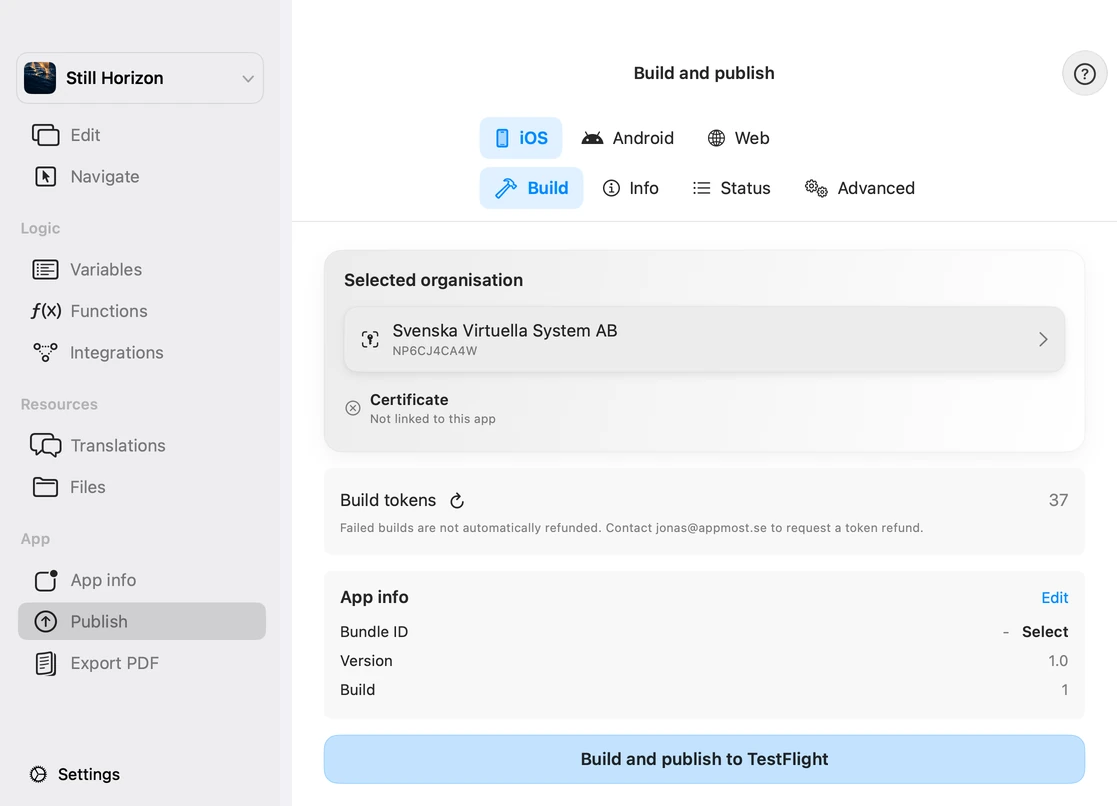
Task: Click the Translations speech bubbles icon
Action: (46, 445)
